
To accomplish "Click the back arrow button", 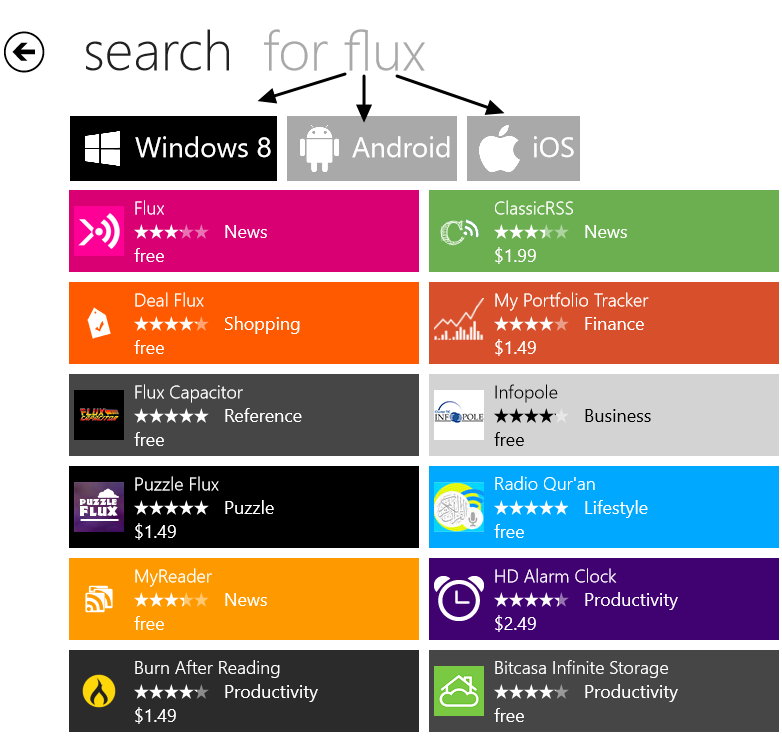I will (23, 52).
